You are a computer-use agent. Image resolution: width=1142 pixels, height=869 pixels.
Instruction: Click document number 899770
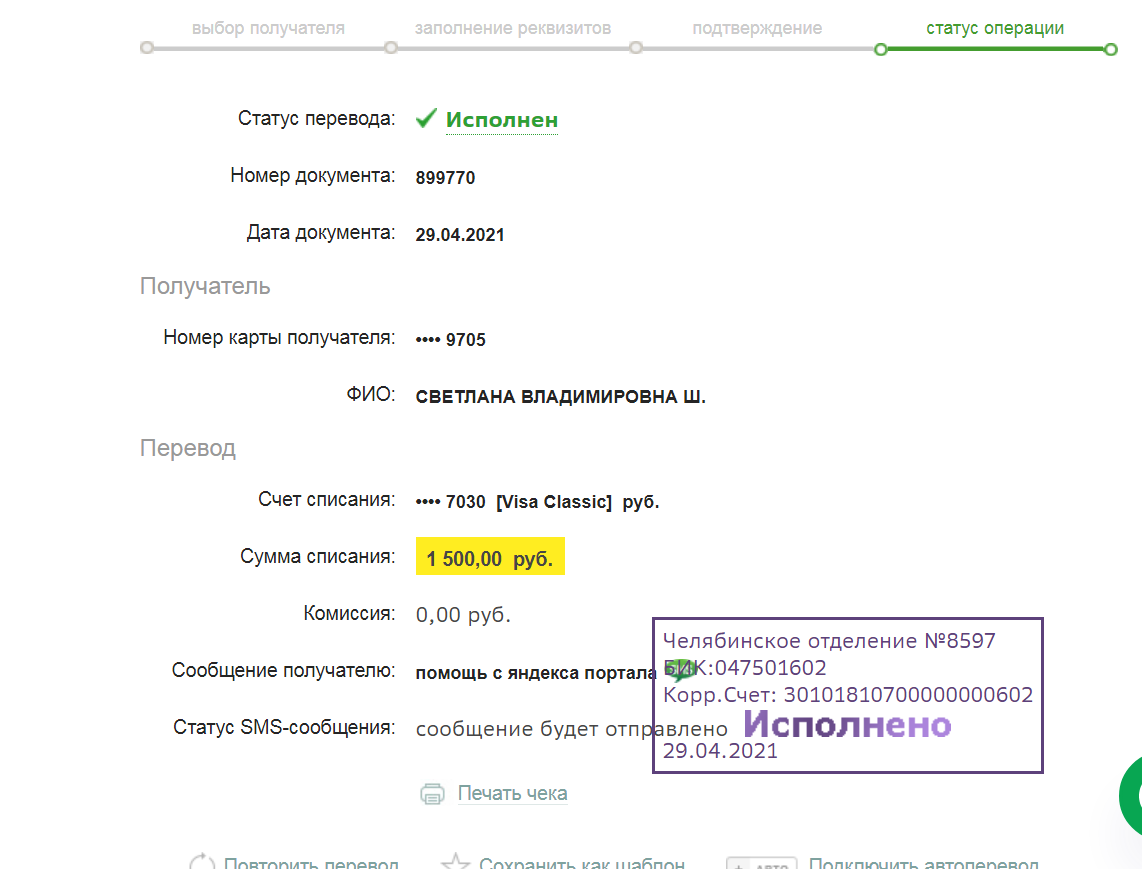click(x=445, y=178)
